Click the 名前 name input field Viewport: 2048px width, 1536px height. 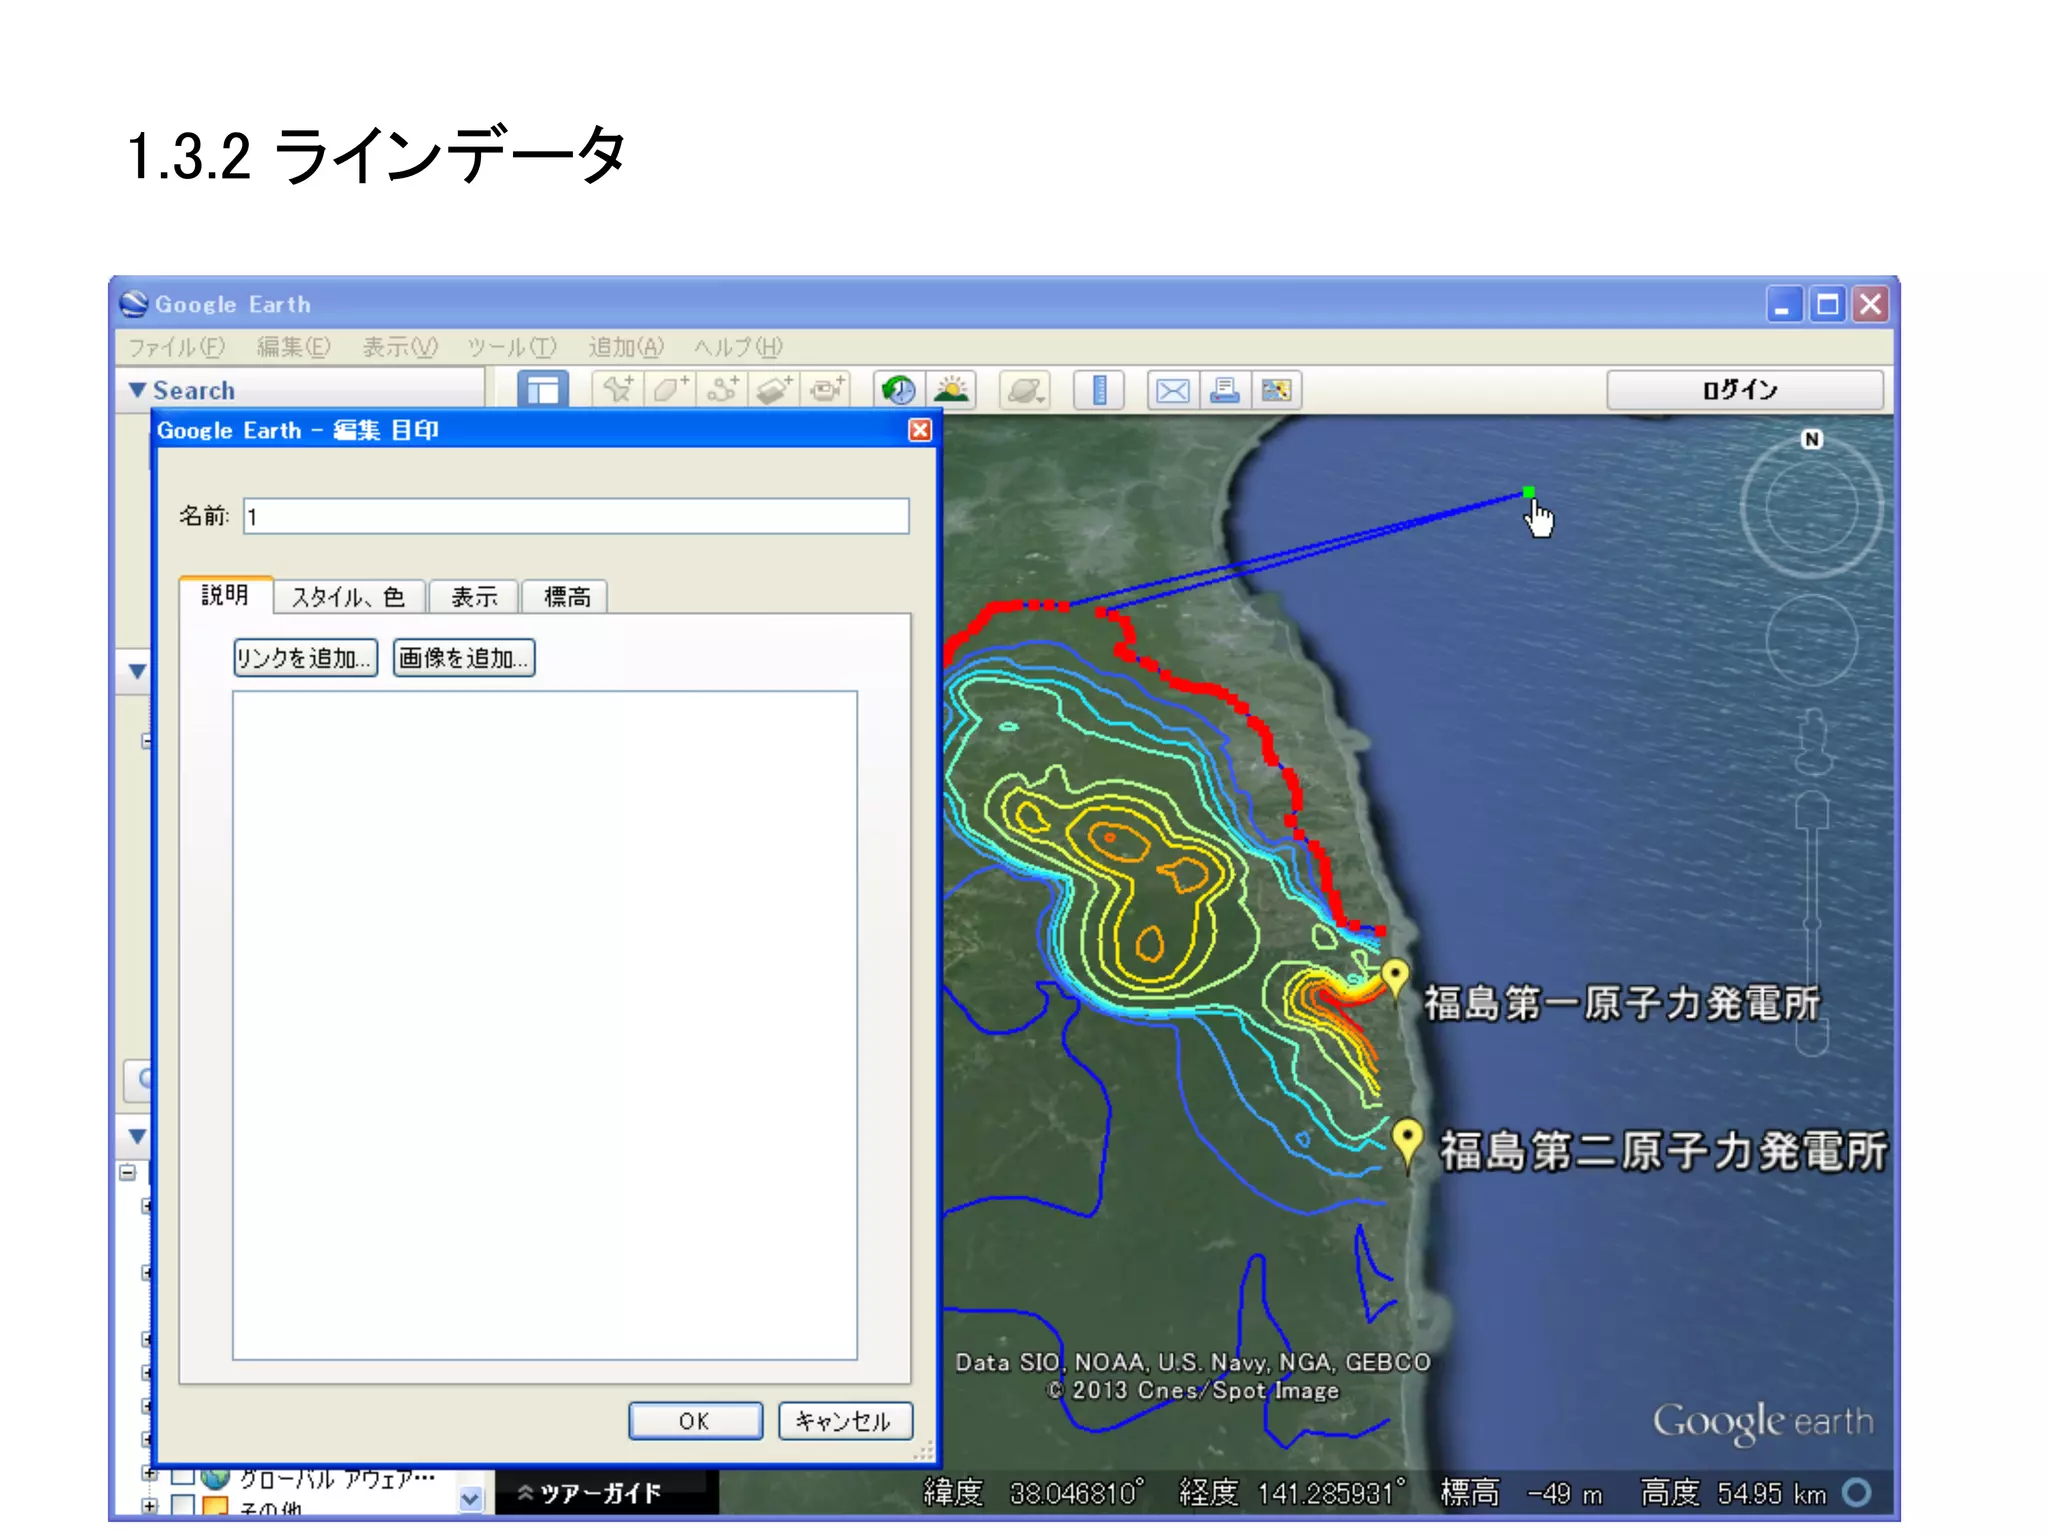[x=576, y=516]
